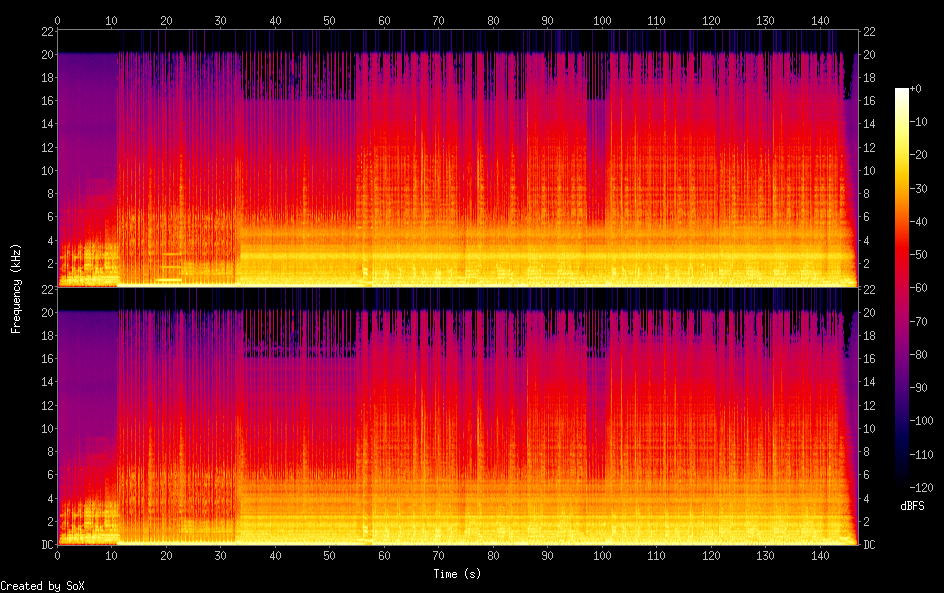Click the 16 kHz label on upper-right frequency axis
This screenshot has width=944, height=593.
click(x=869, y=101)
